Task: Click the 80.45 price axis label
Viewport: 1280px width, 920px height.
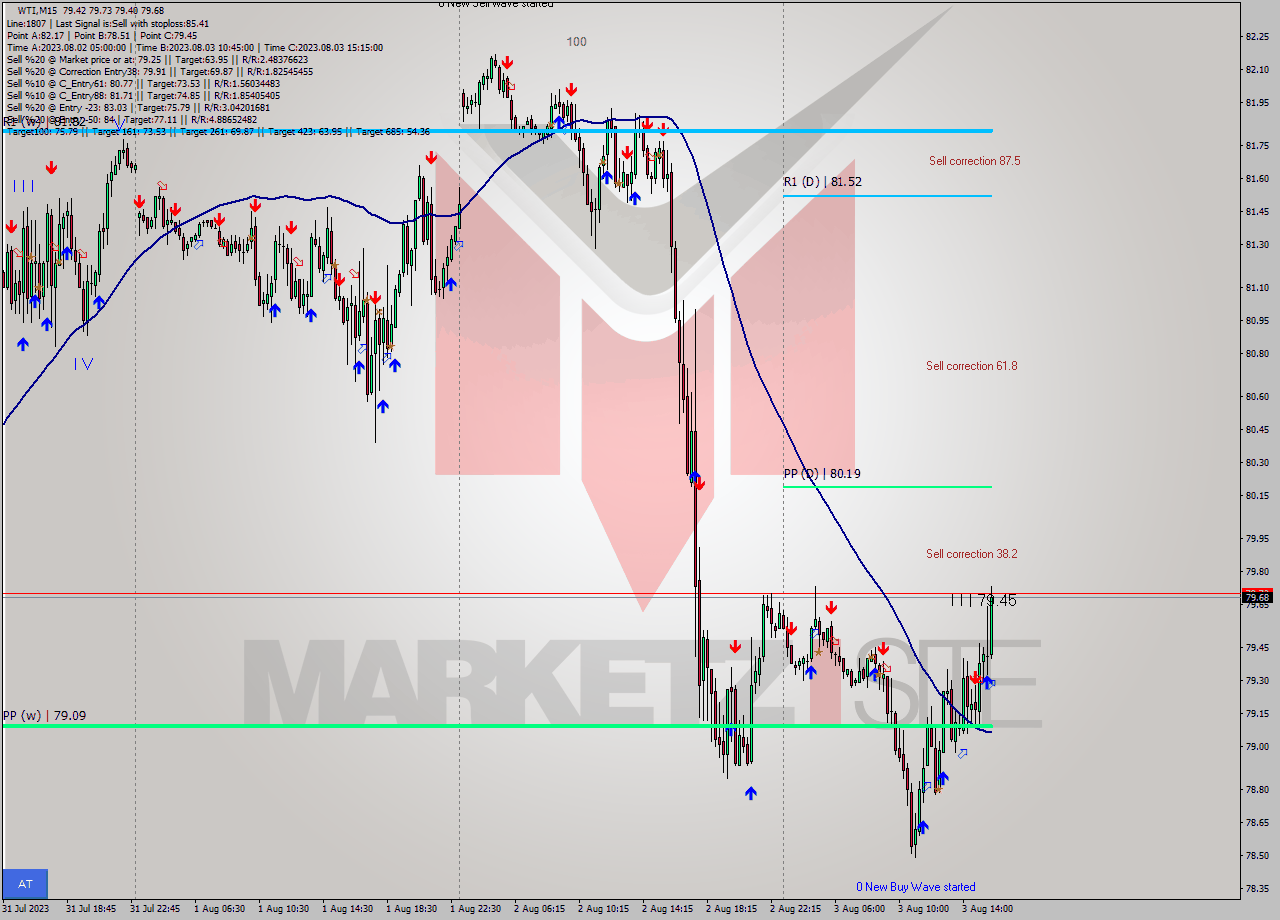Action: pyautogui.click(x=1257, y=429)
